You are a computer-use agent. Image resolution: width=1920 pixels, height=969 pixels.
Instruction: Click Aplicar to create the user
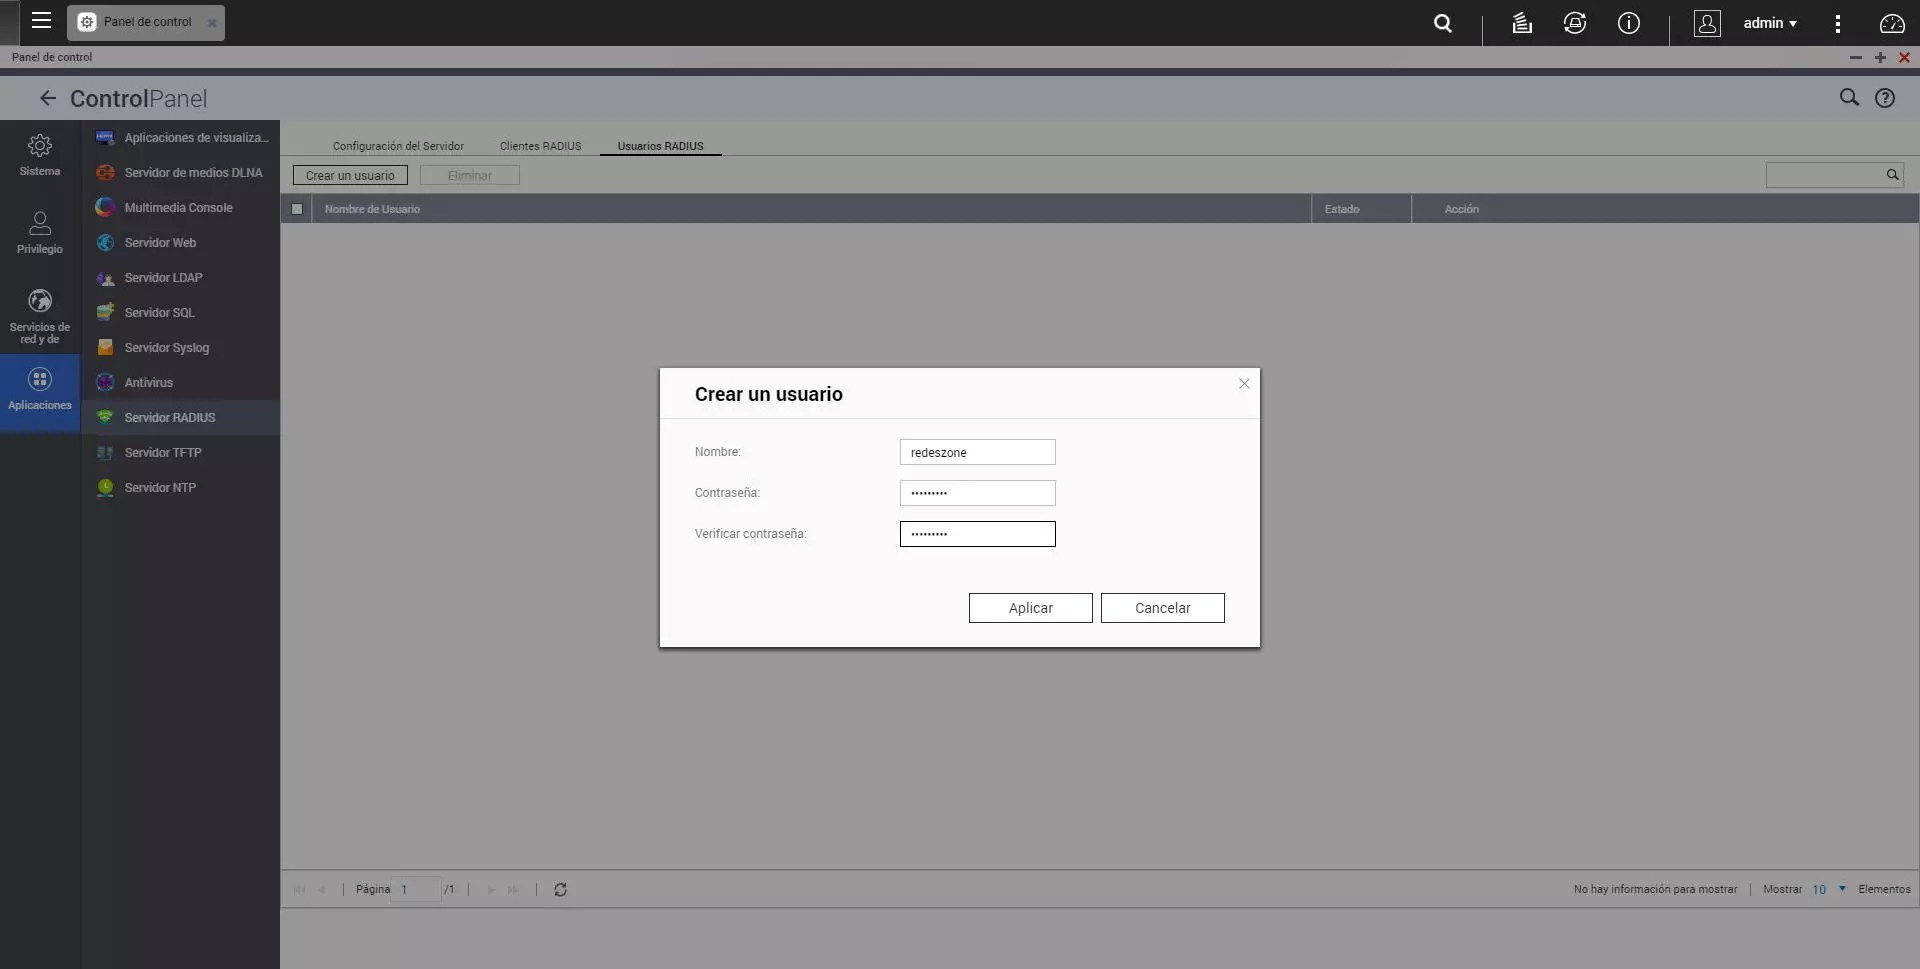point(1030,608)
